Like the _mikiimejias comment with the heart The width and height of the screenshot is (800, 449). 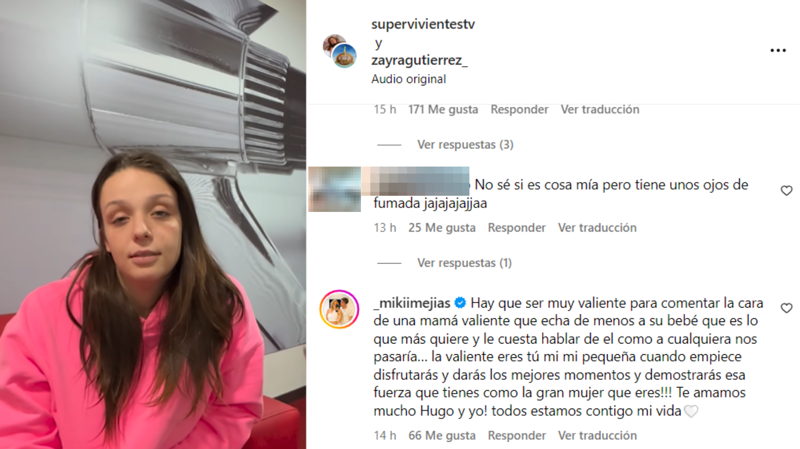pos(786,308)
